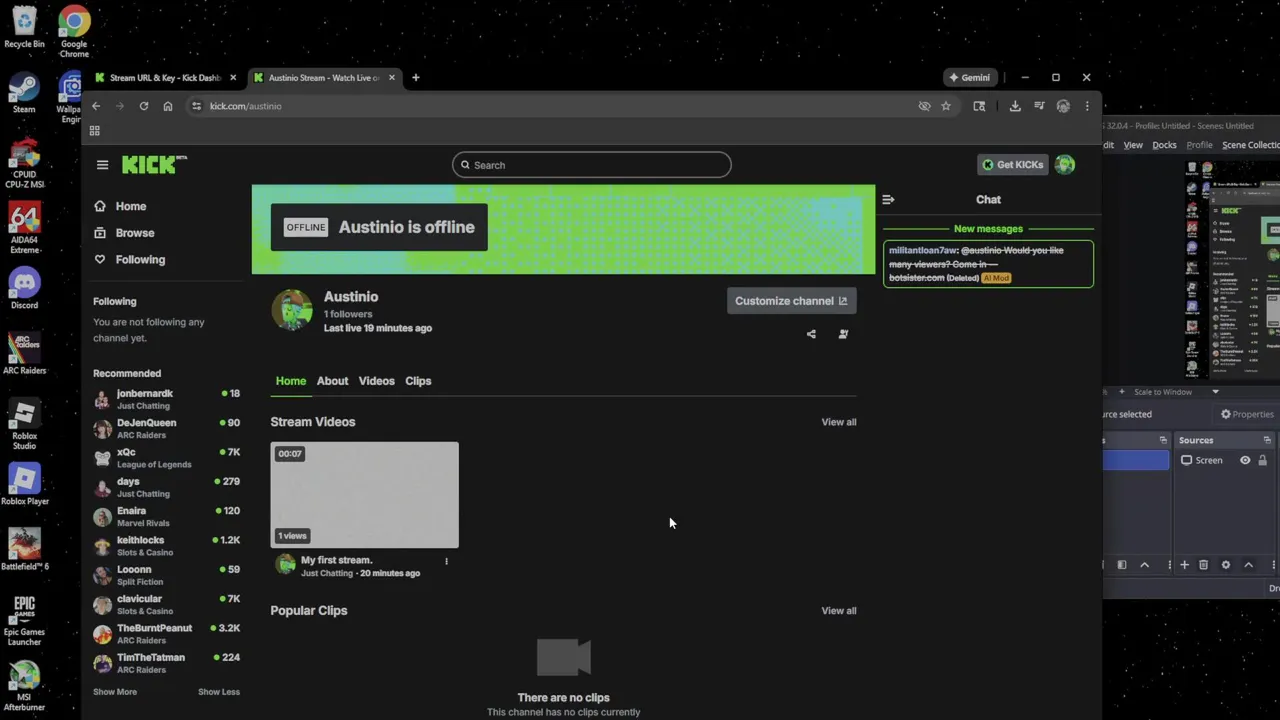Switch to the About tab

(x=332, y=381)
